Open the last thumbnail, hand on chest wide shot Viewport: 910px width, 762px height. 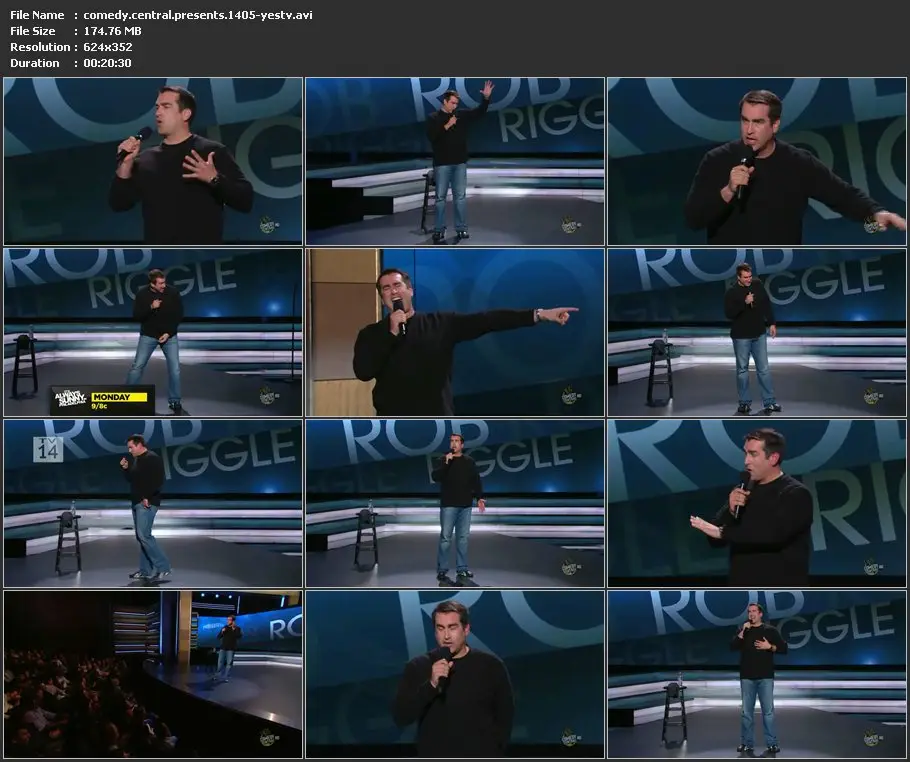757,674
